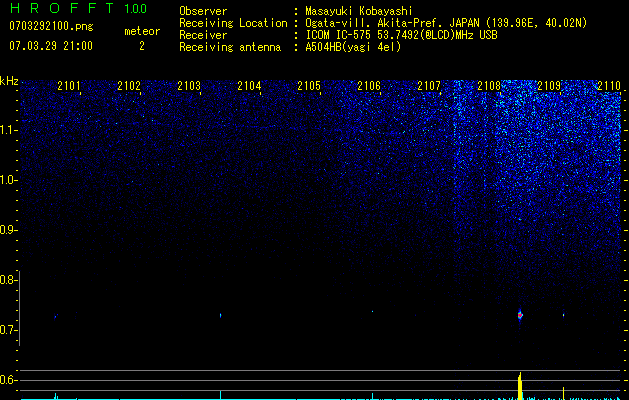Click the tall yellow power spike
The image size is (629, 400).
[x=520, y=386]
